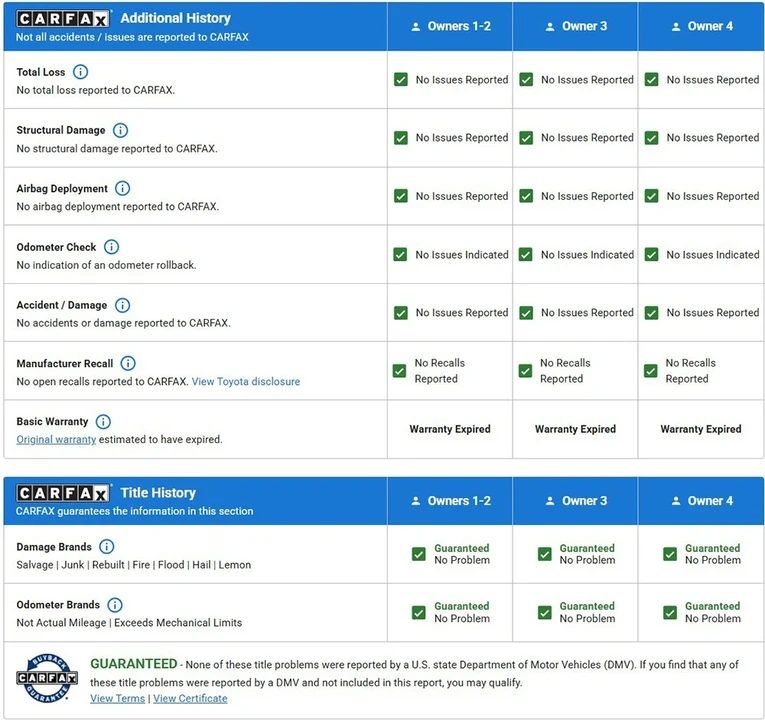Open the Accident / Damage info icon
Screen dimensions: 765x720
pos(122,305)
